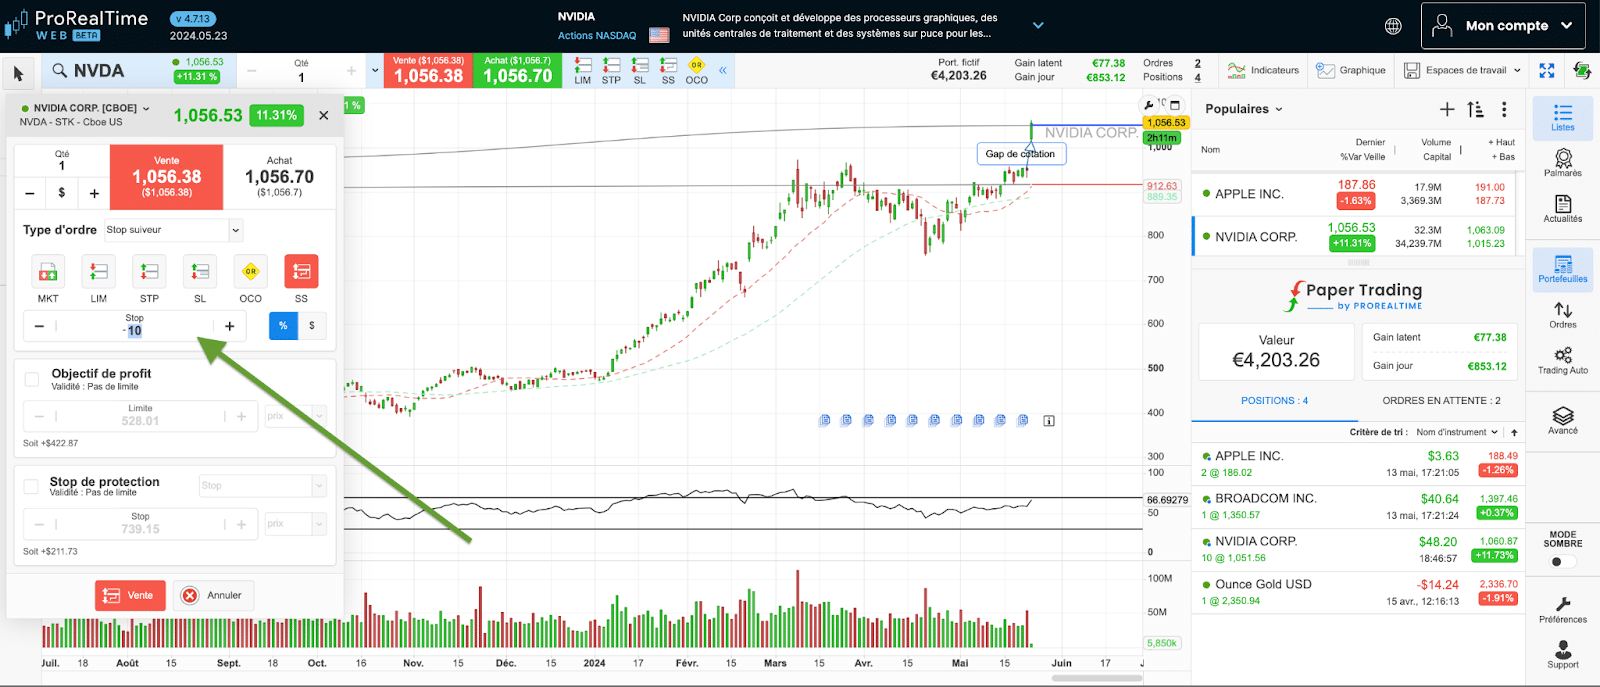
Task: Pick STP order icon in top toolbar
Action: click(611, 70)
